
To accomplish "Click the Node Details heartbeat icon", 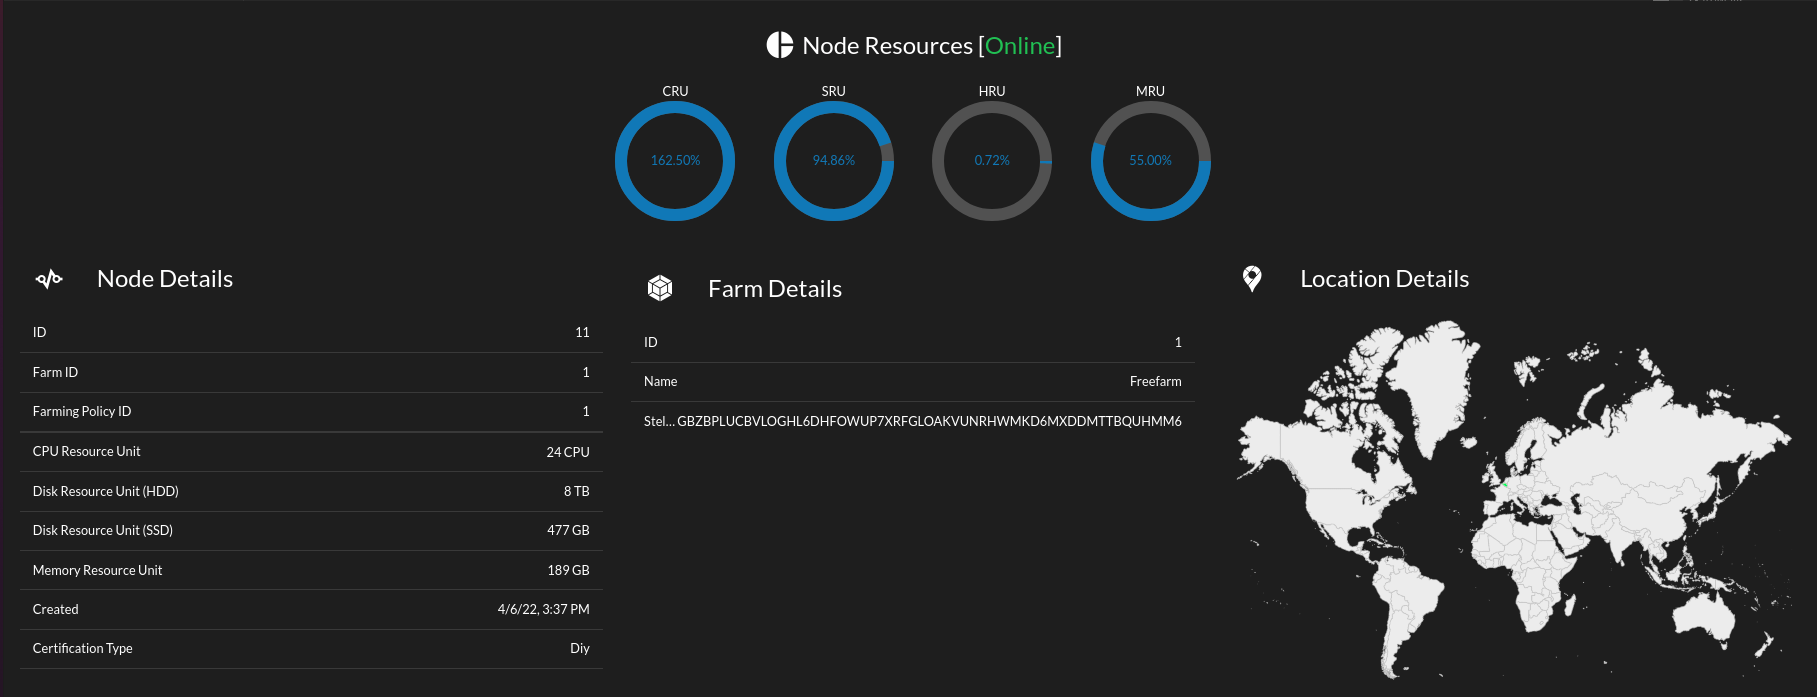I will pyautogui.click(x=49, y=279).
